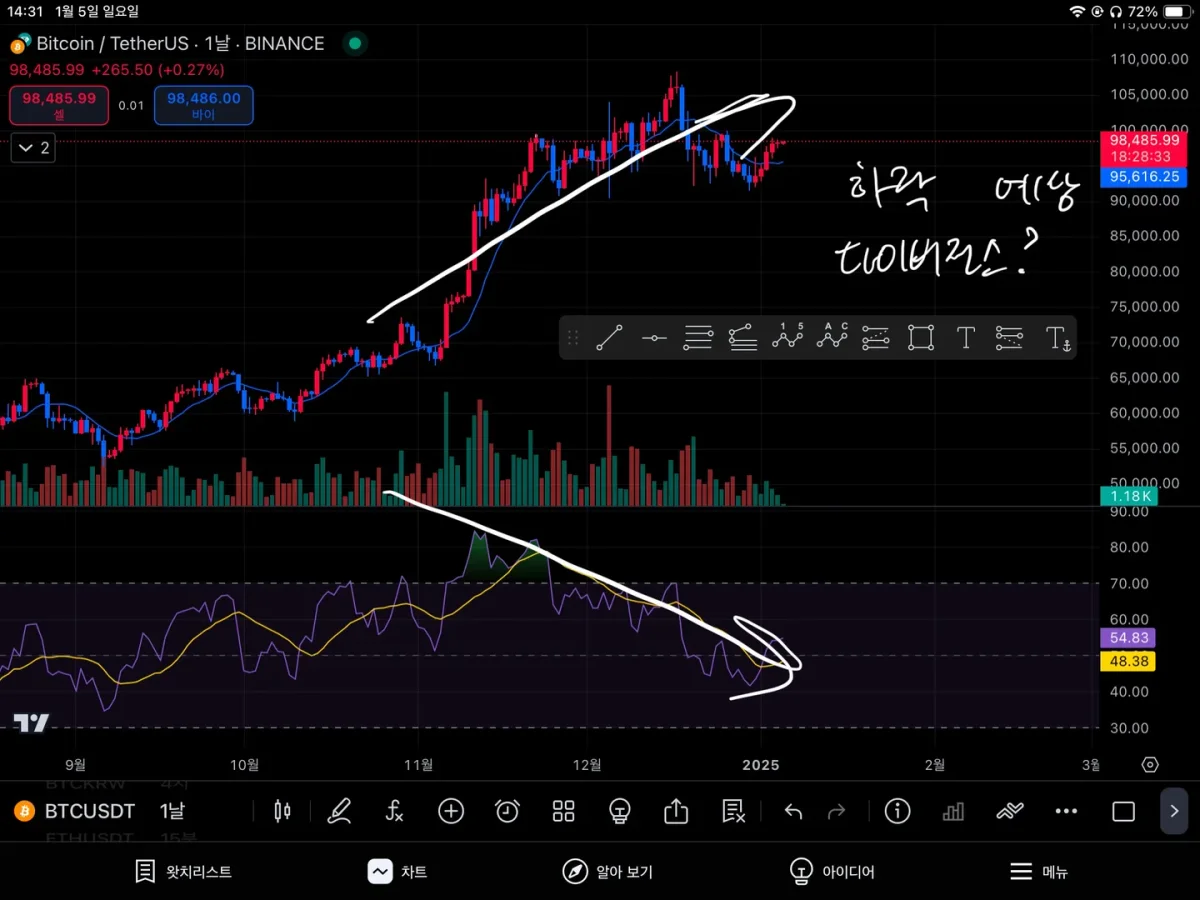Switch to the 차트 tab
The image size is (1200, 900).
click(x=398, y=872)
